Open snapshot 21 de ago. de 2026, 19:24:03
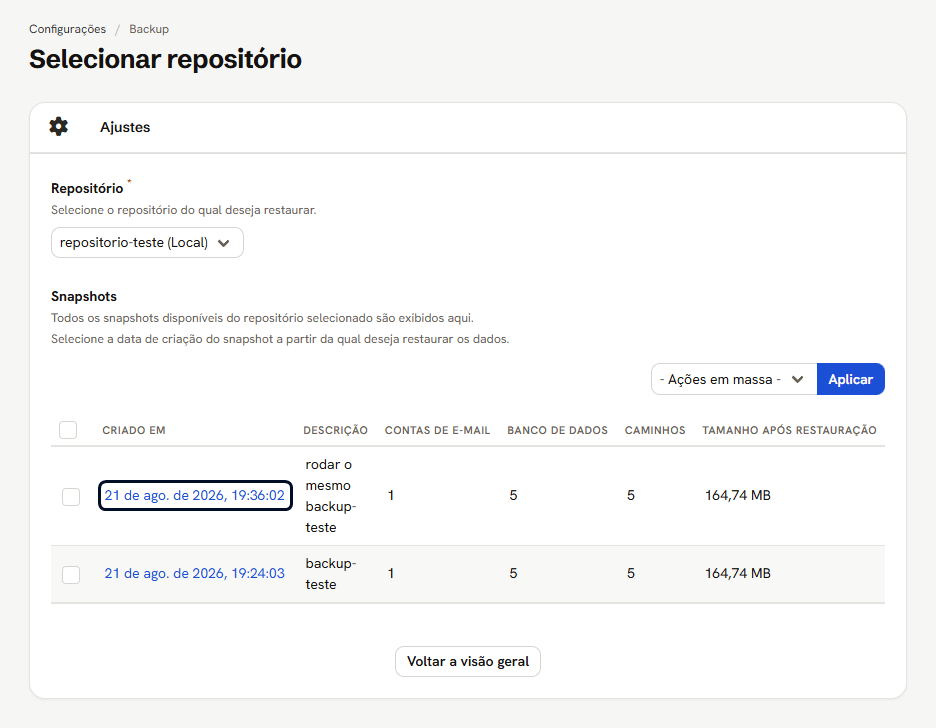This screenshot has height=728, width=936. point(195,573)
